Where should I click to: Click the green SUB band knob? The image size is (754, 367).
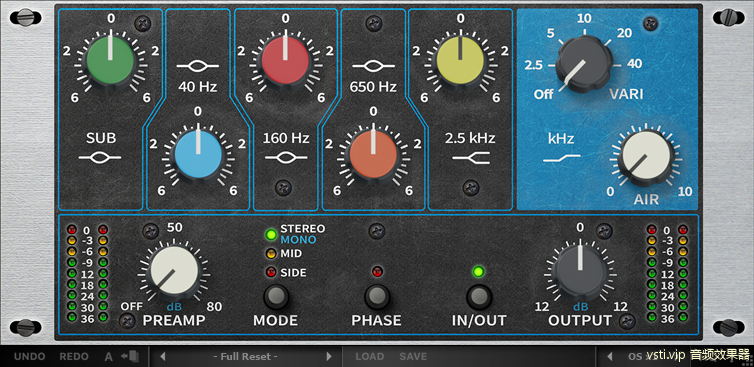pos(110,61)
